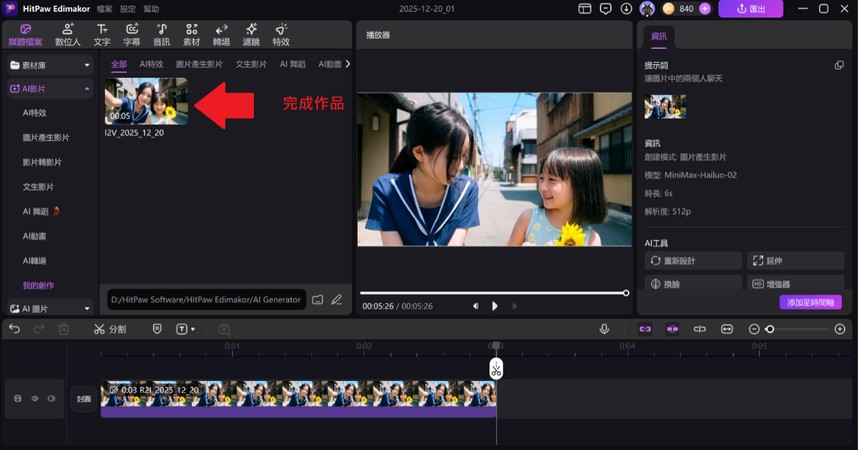Mute the video track audio
The height and width of the screenshot is (450, 858).
click(x=51, y=398)
